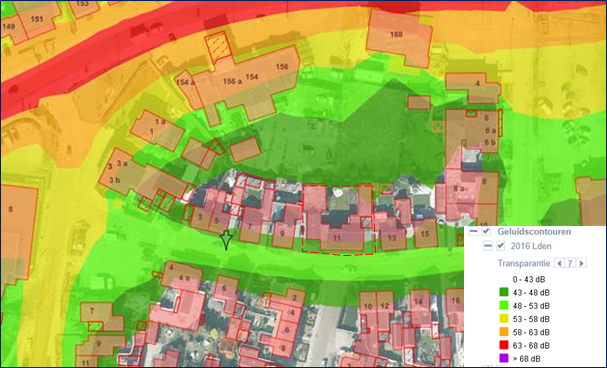
Task: Uncheck the Geluidscontouren layer checkbox
Action: tap(486, 231)
